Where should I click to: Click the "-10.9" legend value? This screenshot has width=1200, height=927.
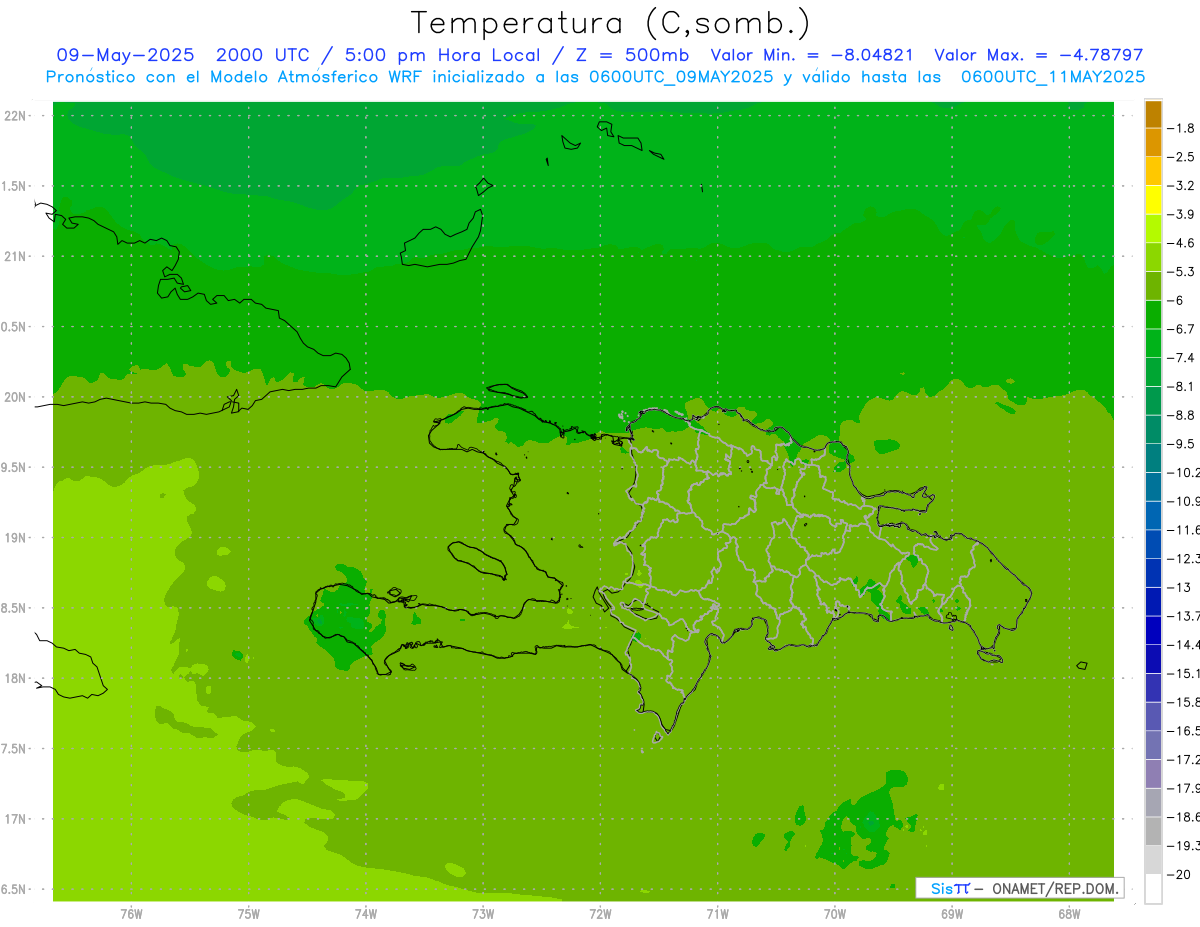(x=1183, y=501)
